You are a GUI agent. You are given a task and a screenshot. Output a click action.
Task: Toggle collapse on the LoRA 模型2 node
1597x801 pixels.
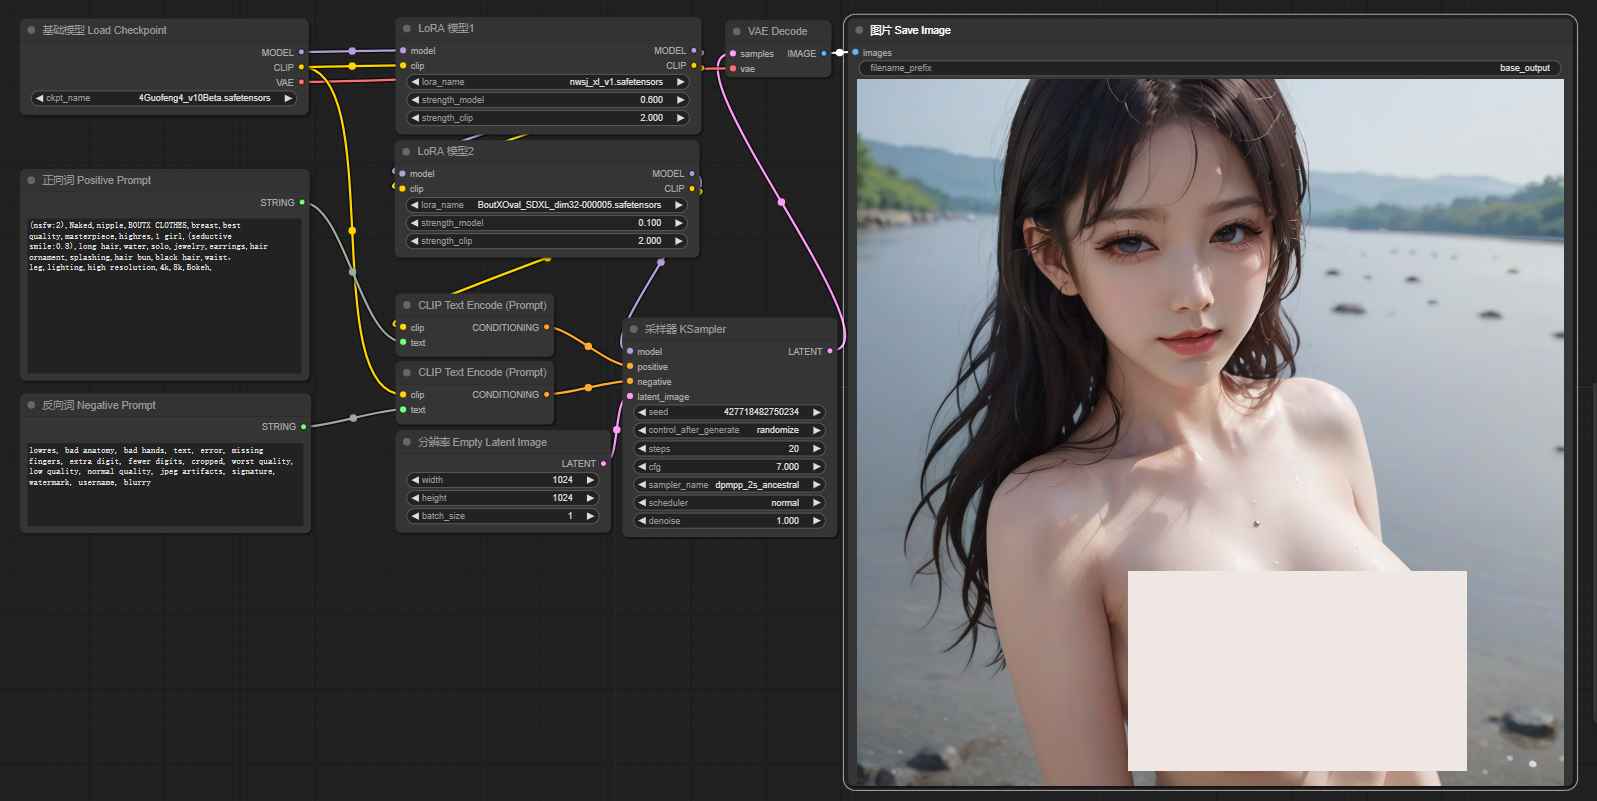click(406, 152)
